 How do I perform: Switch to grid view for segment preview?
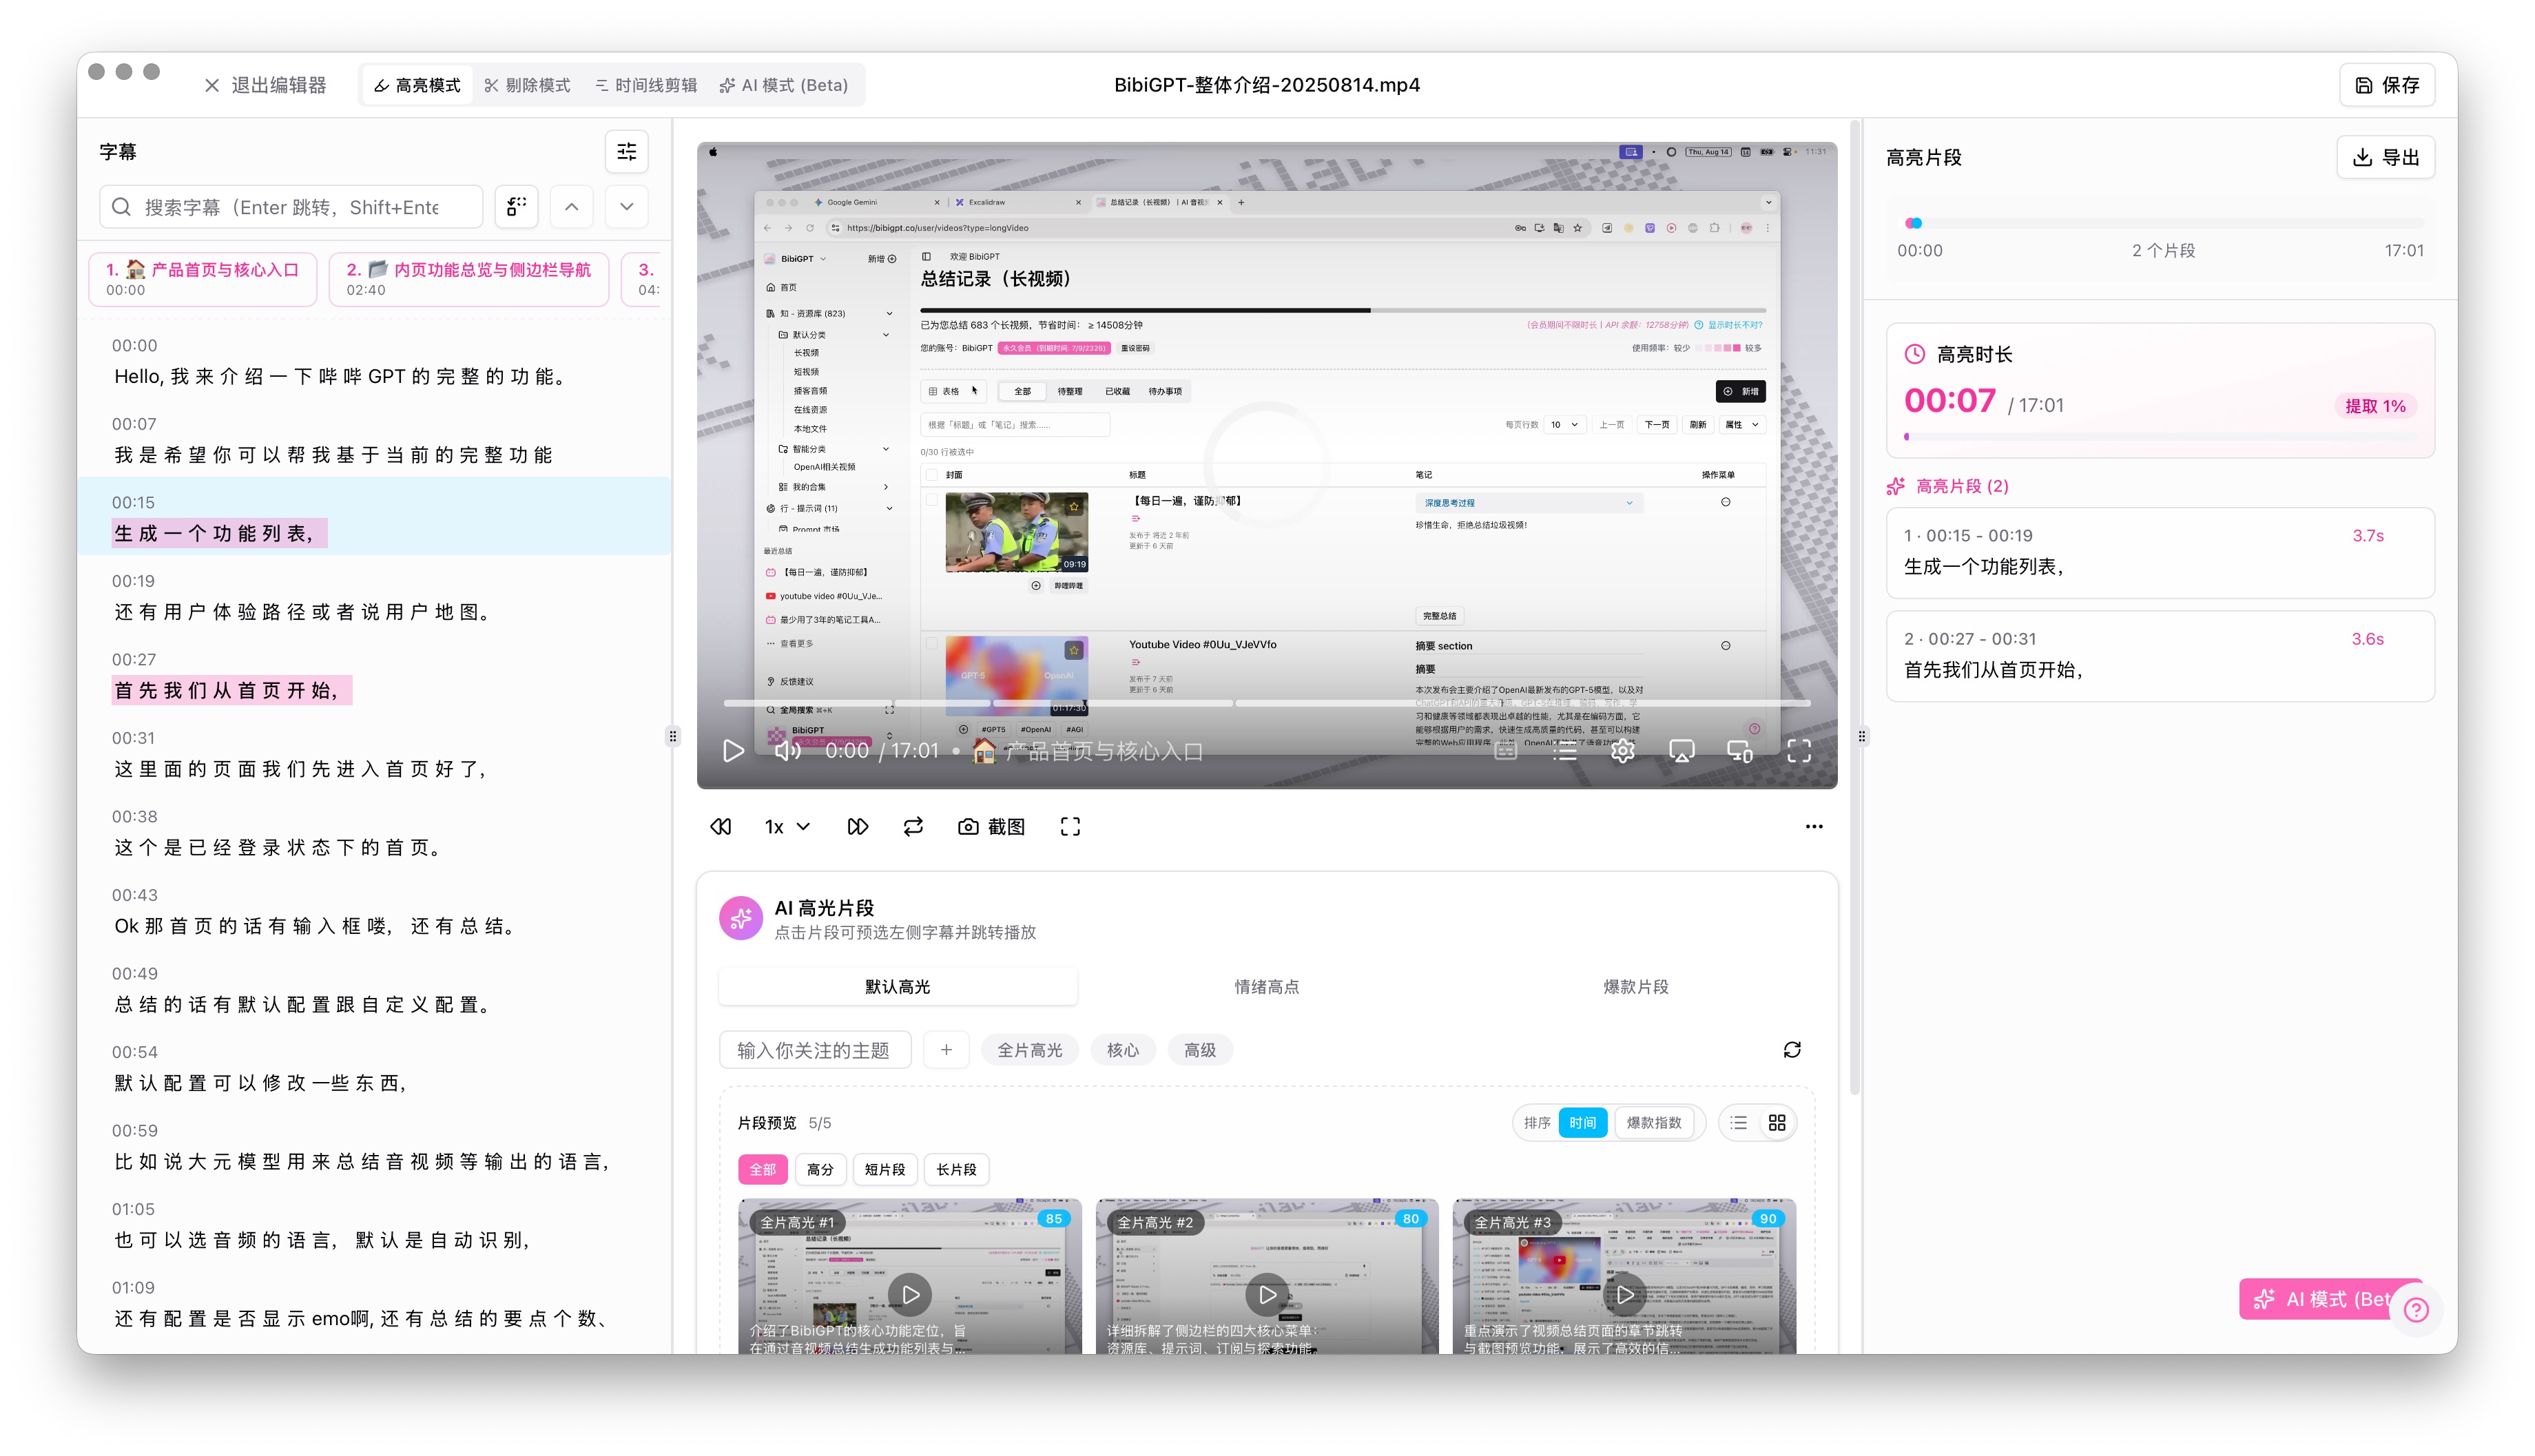1776,1123
